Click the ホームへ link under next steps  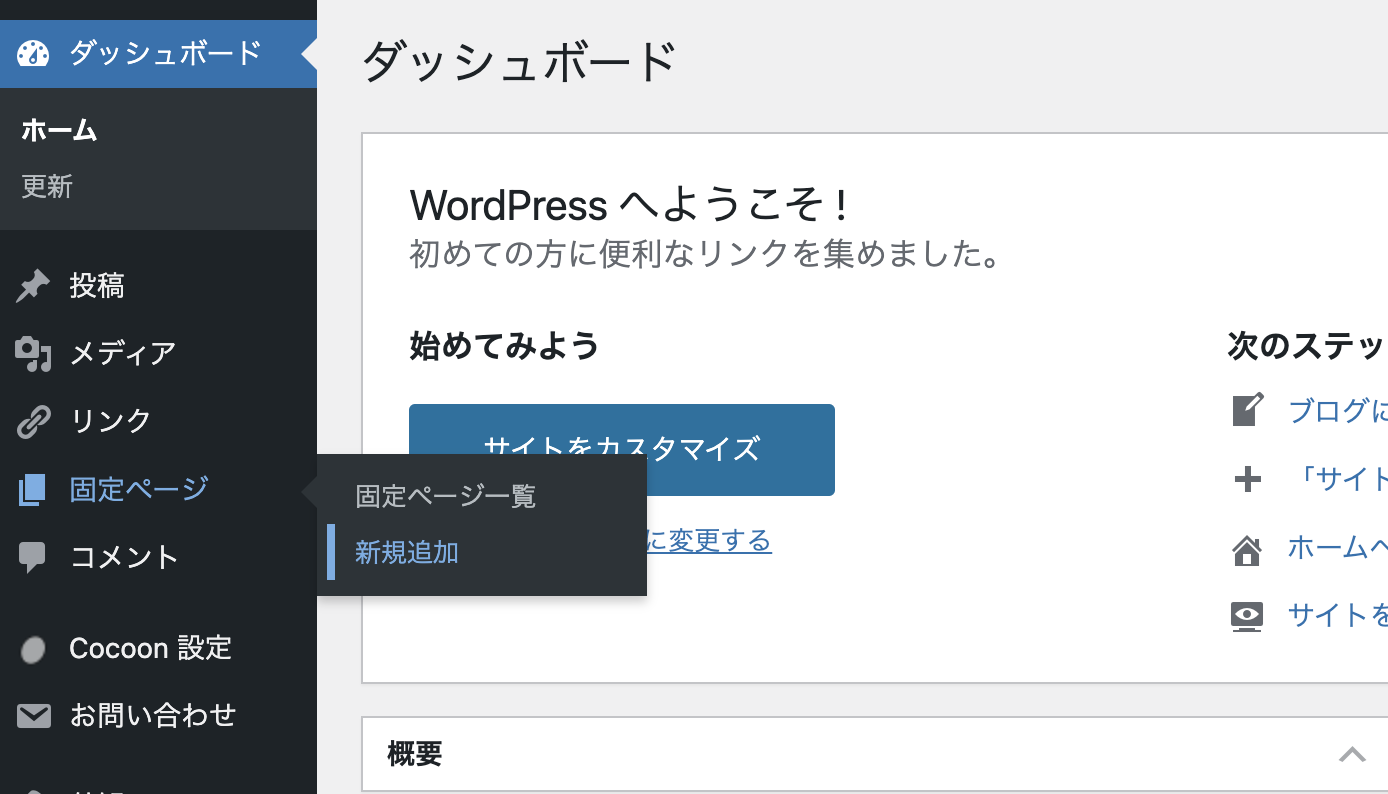[1338, 548]
